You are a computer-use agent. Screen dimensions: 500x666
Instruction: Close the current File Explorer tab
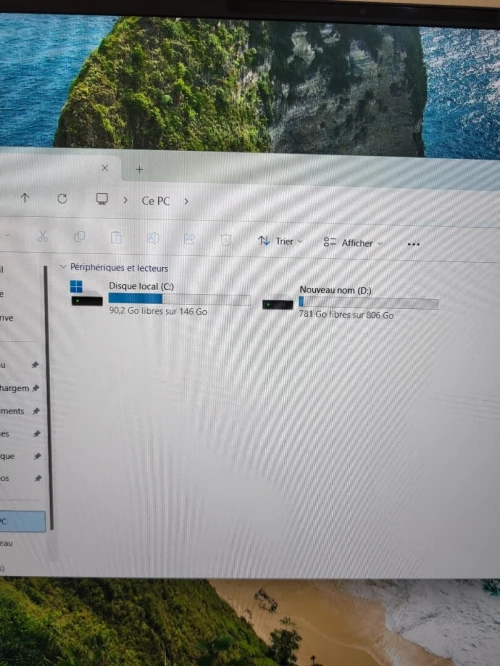pyautogui.click(x=105, y=168)
